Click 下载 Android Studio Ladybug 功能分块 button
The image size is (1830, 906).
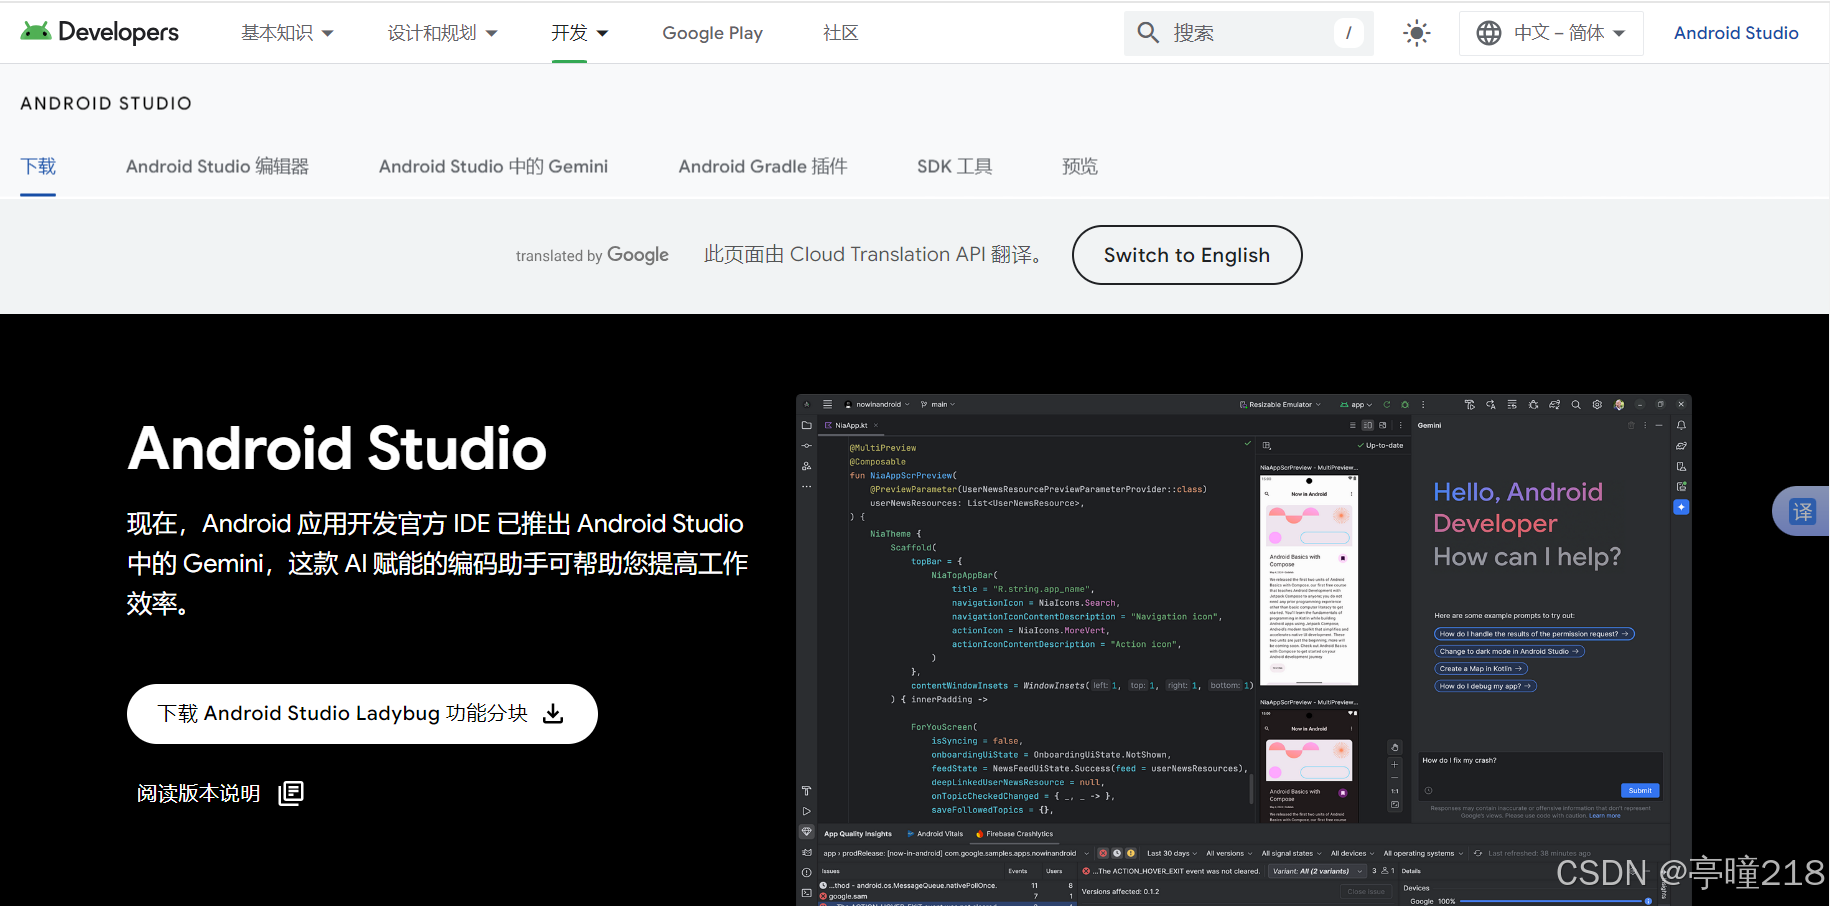362,713
